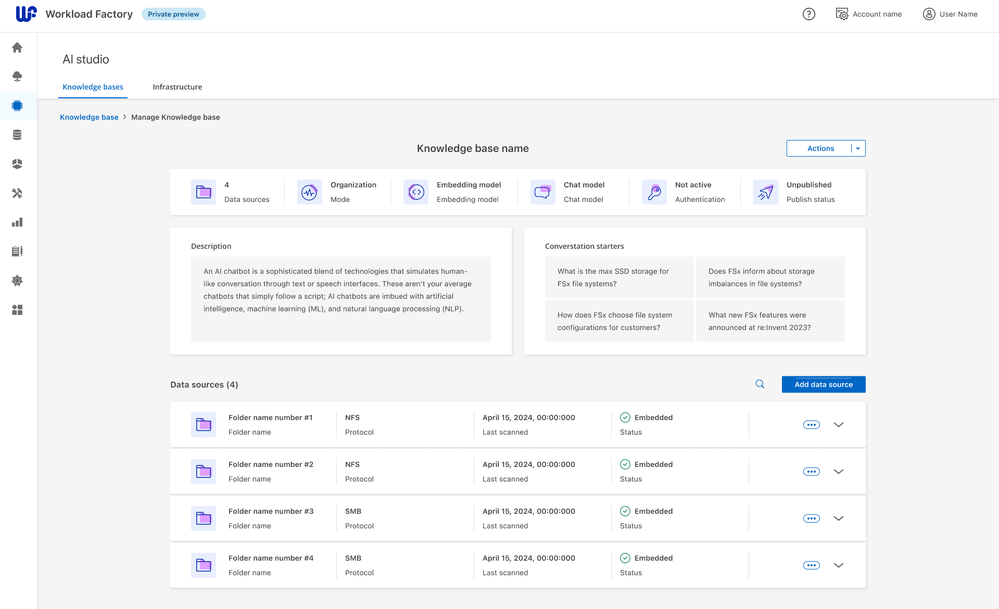Click the Knowledge base name heading
Image resolution: width=999 pixels, height=609 pixels.
pyautogui.click(x=473, y=148)
